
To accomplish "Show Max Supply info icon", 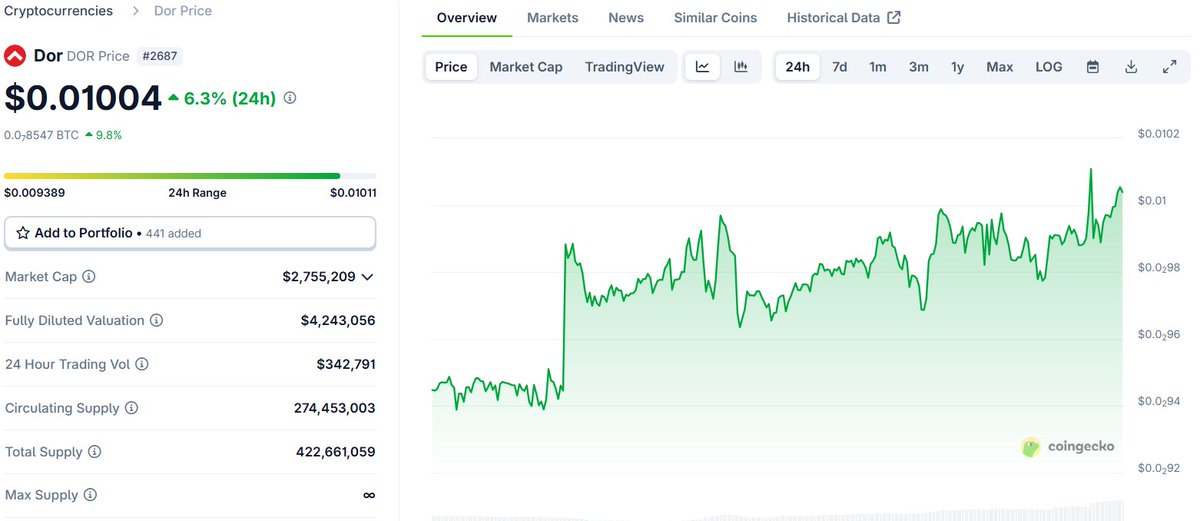I will pos(90,495).
